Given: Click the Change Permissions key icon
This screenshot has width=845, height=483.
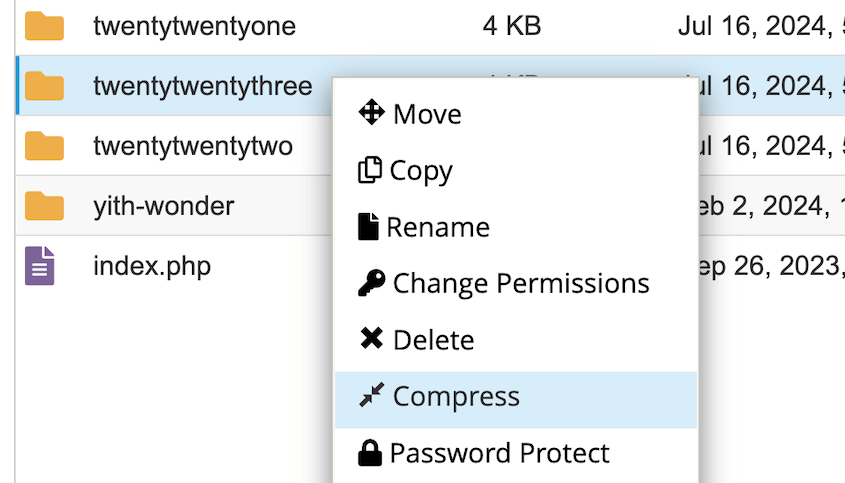Looking at the screenshot, I should pyautogui.click(x=371, y=283).
